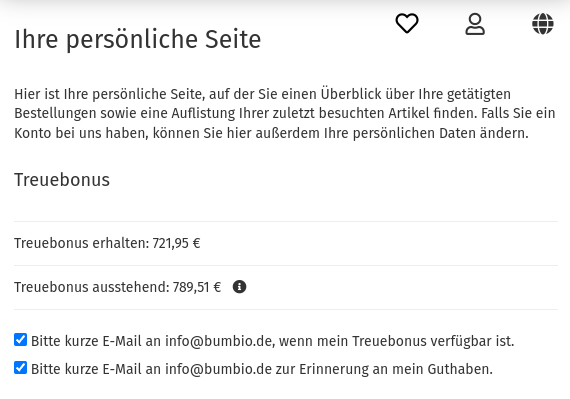Open the wishlist via the heart icon
Image resolution: width=570 pixels, height=399 pixels.
407,24
